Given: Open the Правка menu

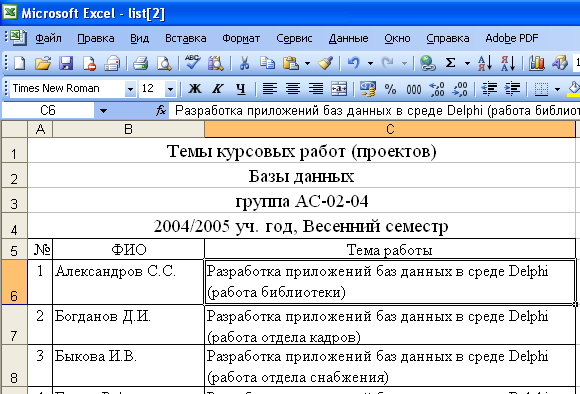Looking at the screenshot, I should click(x=96, y=38).
